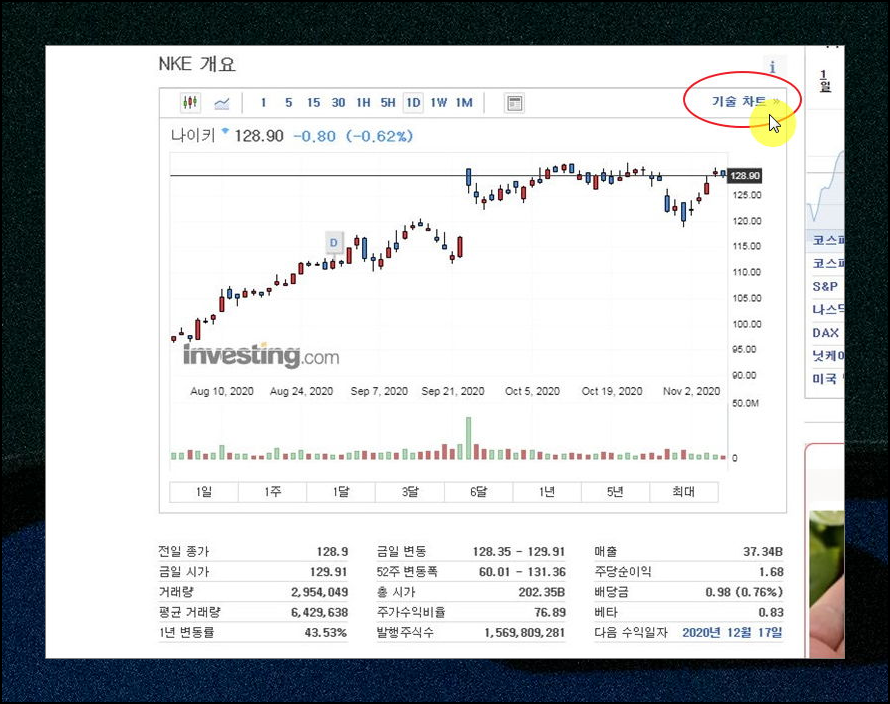Set chart interval to 1H
The image size is (890, 704).
coord(363,103)
